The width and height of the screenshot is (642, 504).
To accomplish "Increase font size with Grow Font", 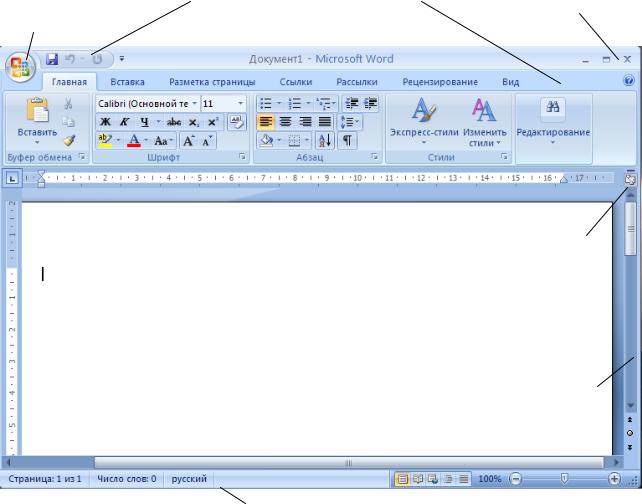I will point(188,141).
